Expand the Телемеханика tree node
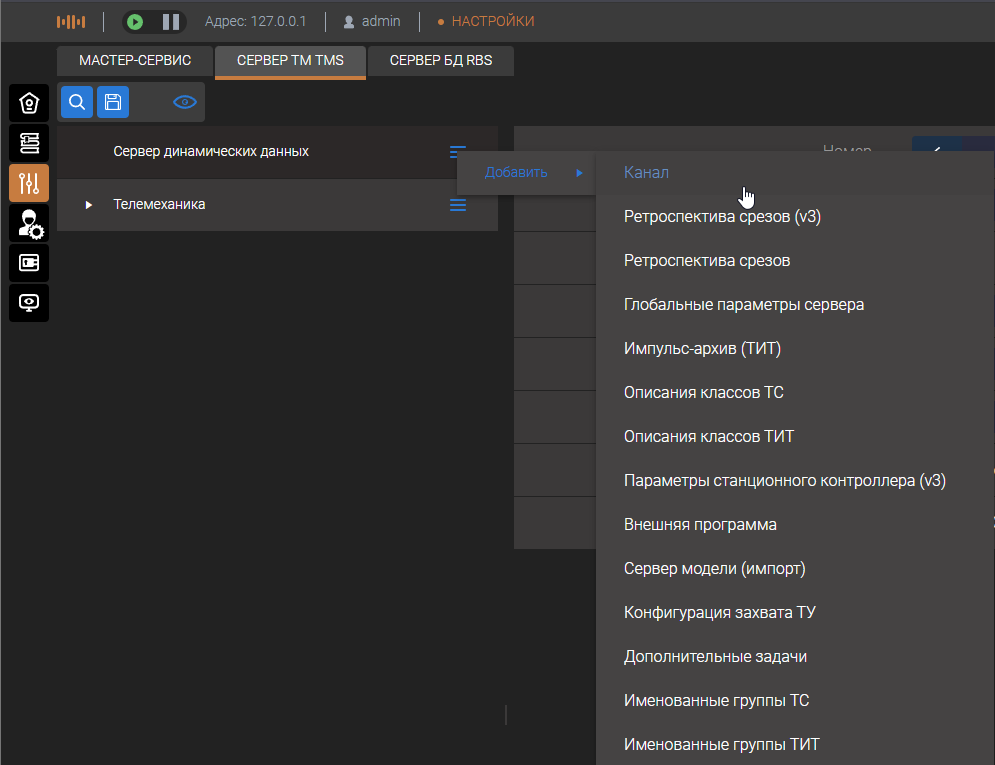Image resolution: width=995 pixels, height=765 pixels. tap(89, 205)
